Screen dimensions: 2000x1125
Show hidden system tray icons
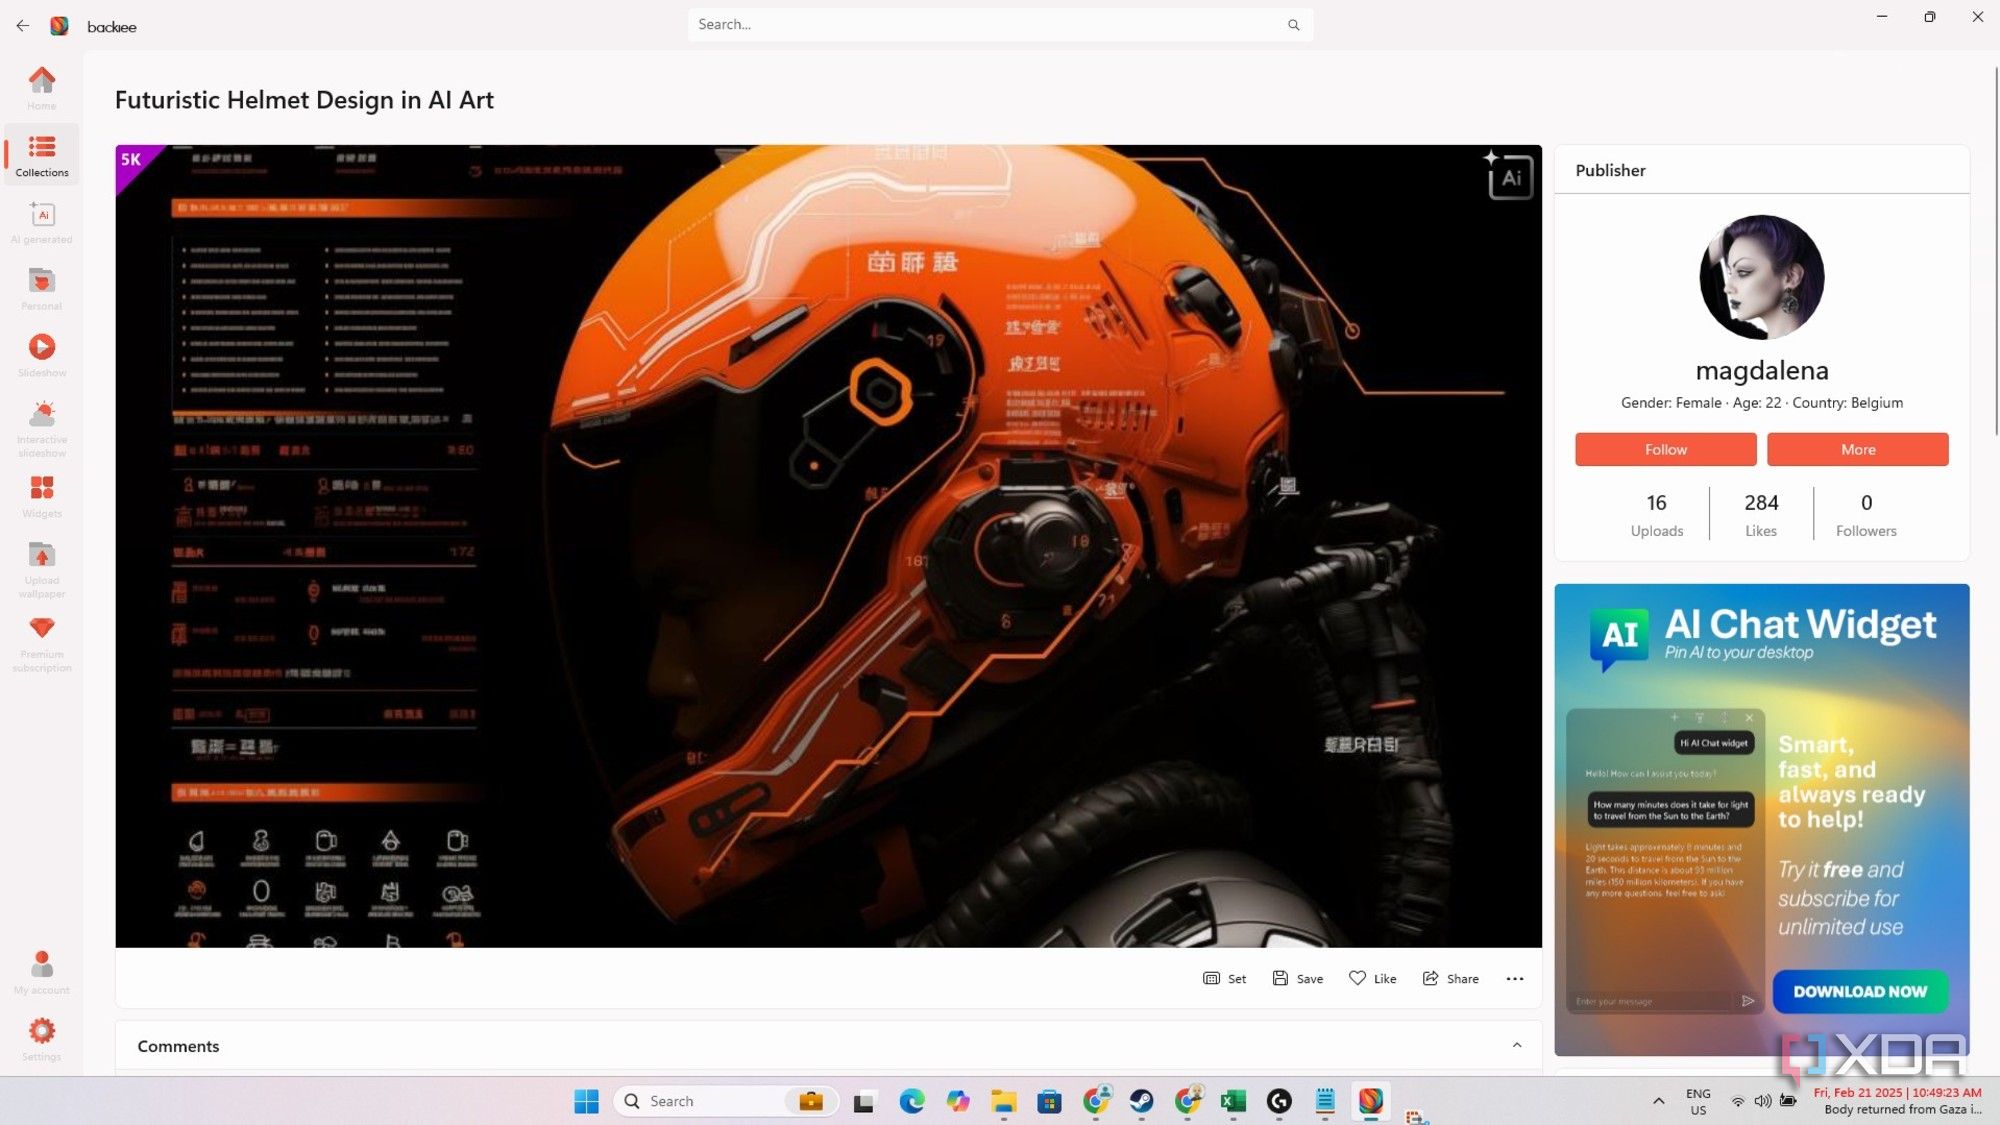point(1658,1101)
